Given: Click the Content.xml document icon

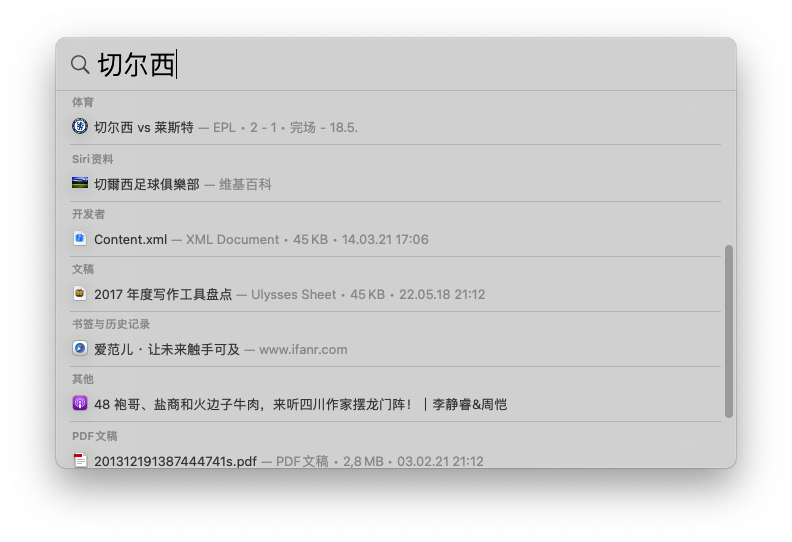Looking at the screenshot, I should click(x=80, y=238).
